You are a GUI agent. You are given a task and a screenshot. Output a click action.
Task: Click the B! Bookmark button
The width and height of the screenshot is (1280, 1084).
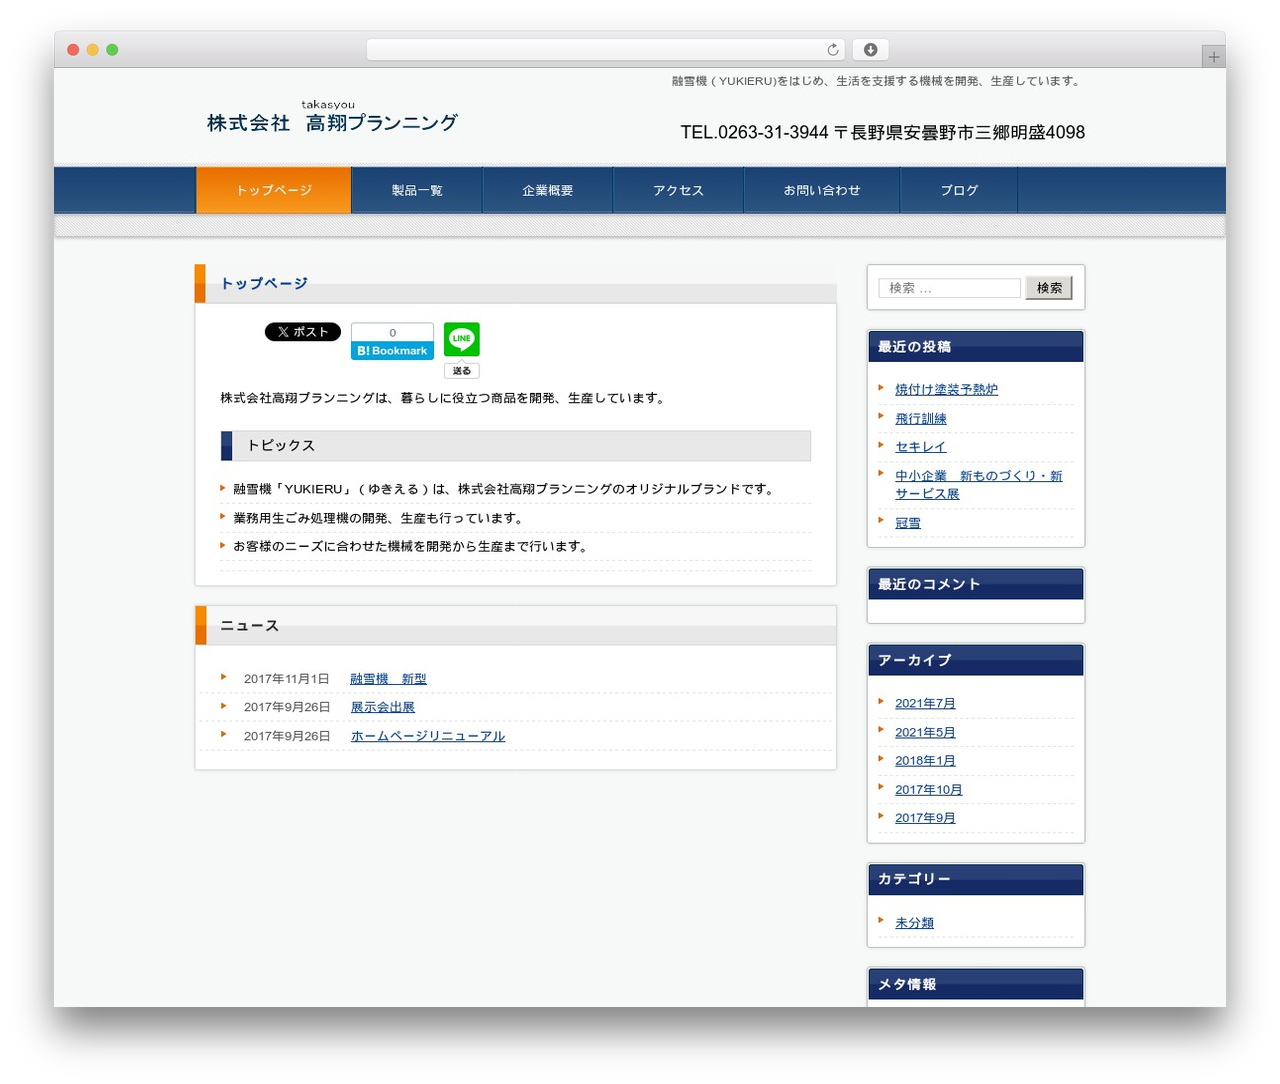pyautogui.click(x=392, y=351)
